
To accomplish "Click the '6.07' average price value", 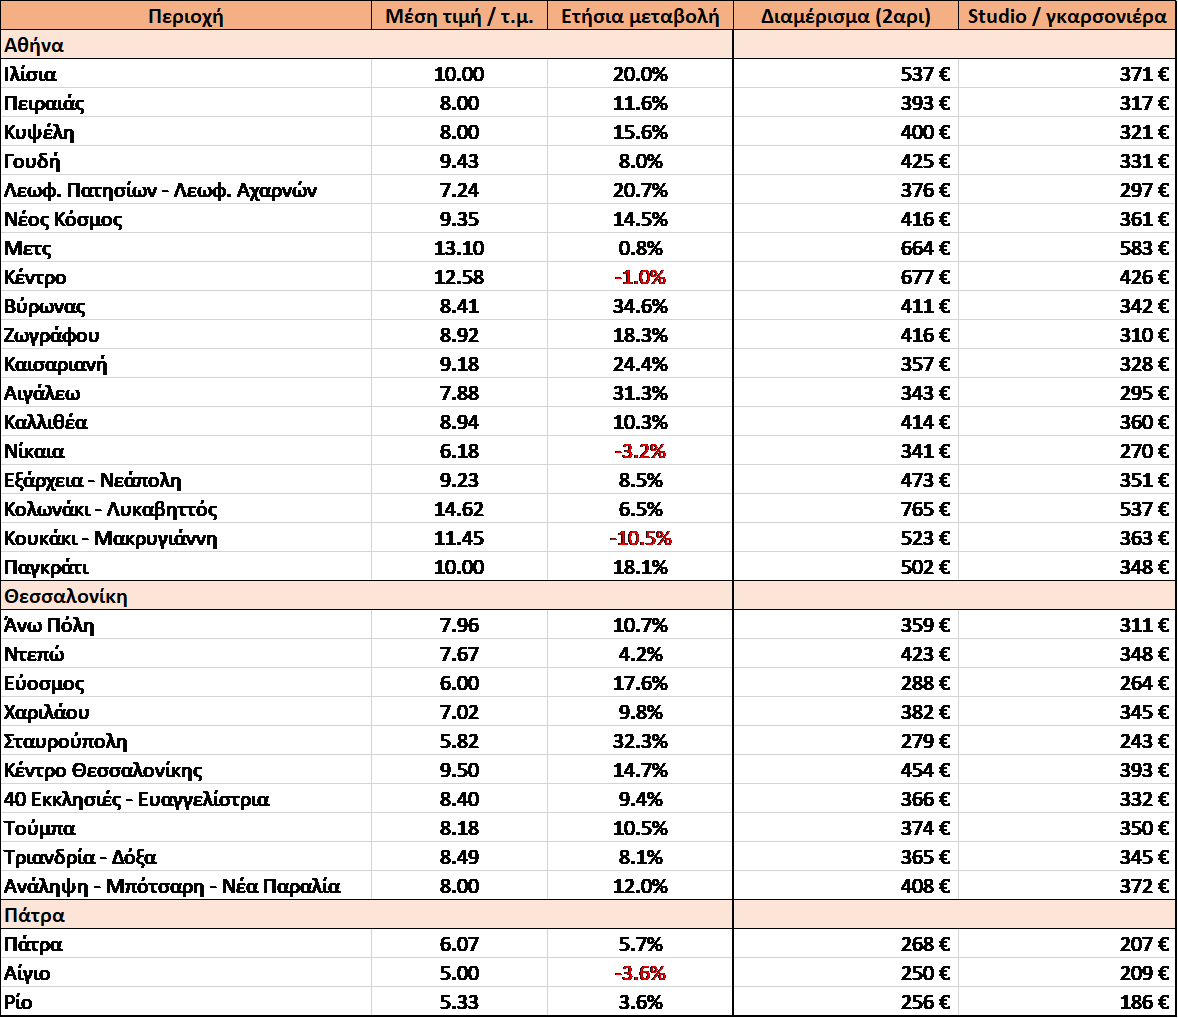I will 459,944.
